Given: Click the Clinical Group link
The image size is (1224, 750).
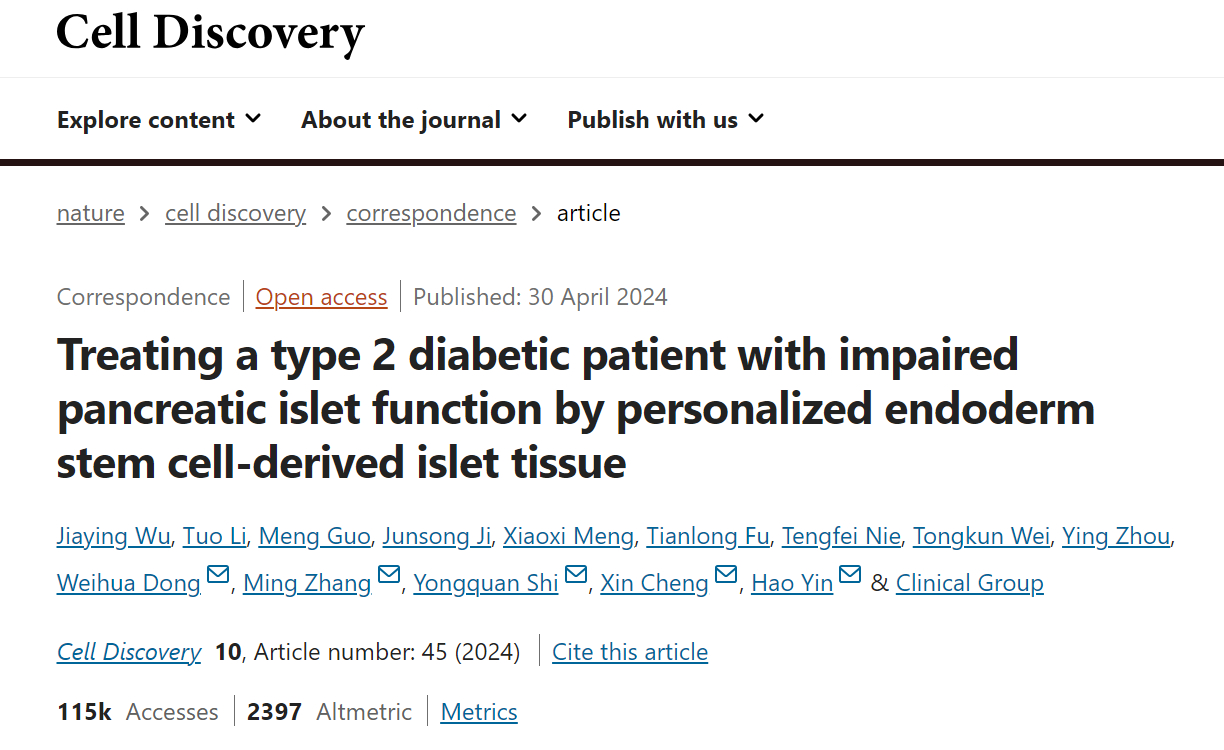Looking at the screenshot, I should click(969, 583).
